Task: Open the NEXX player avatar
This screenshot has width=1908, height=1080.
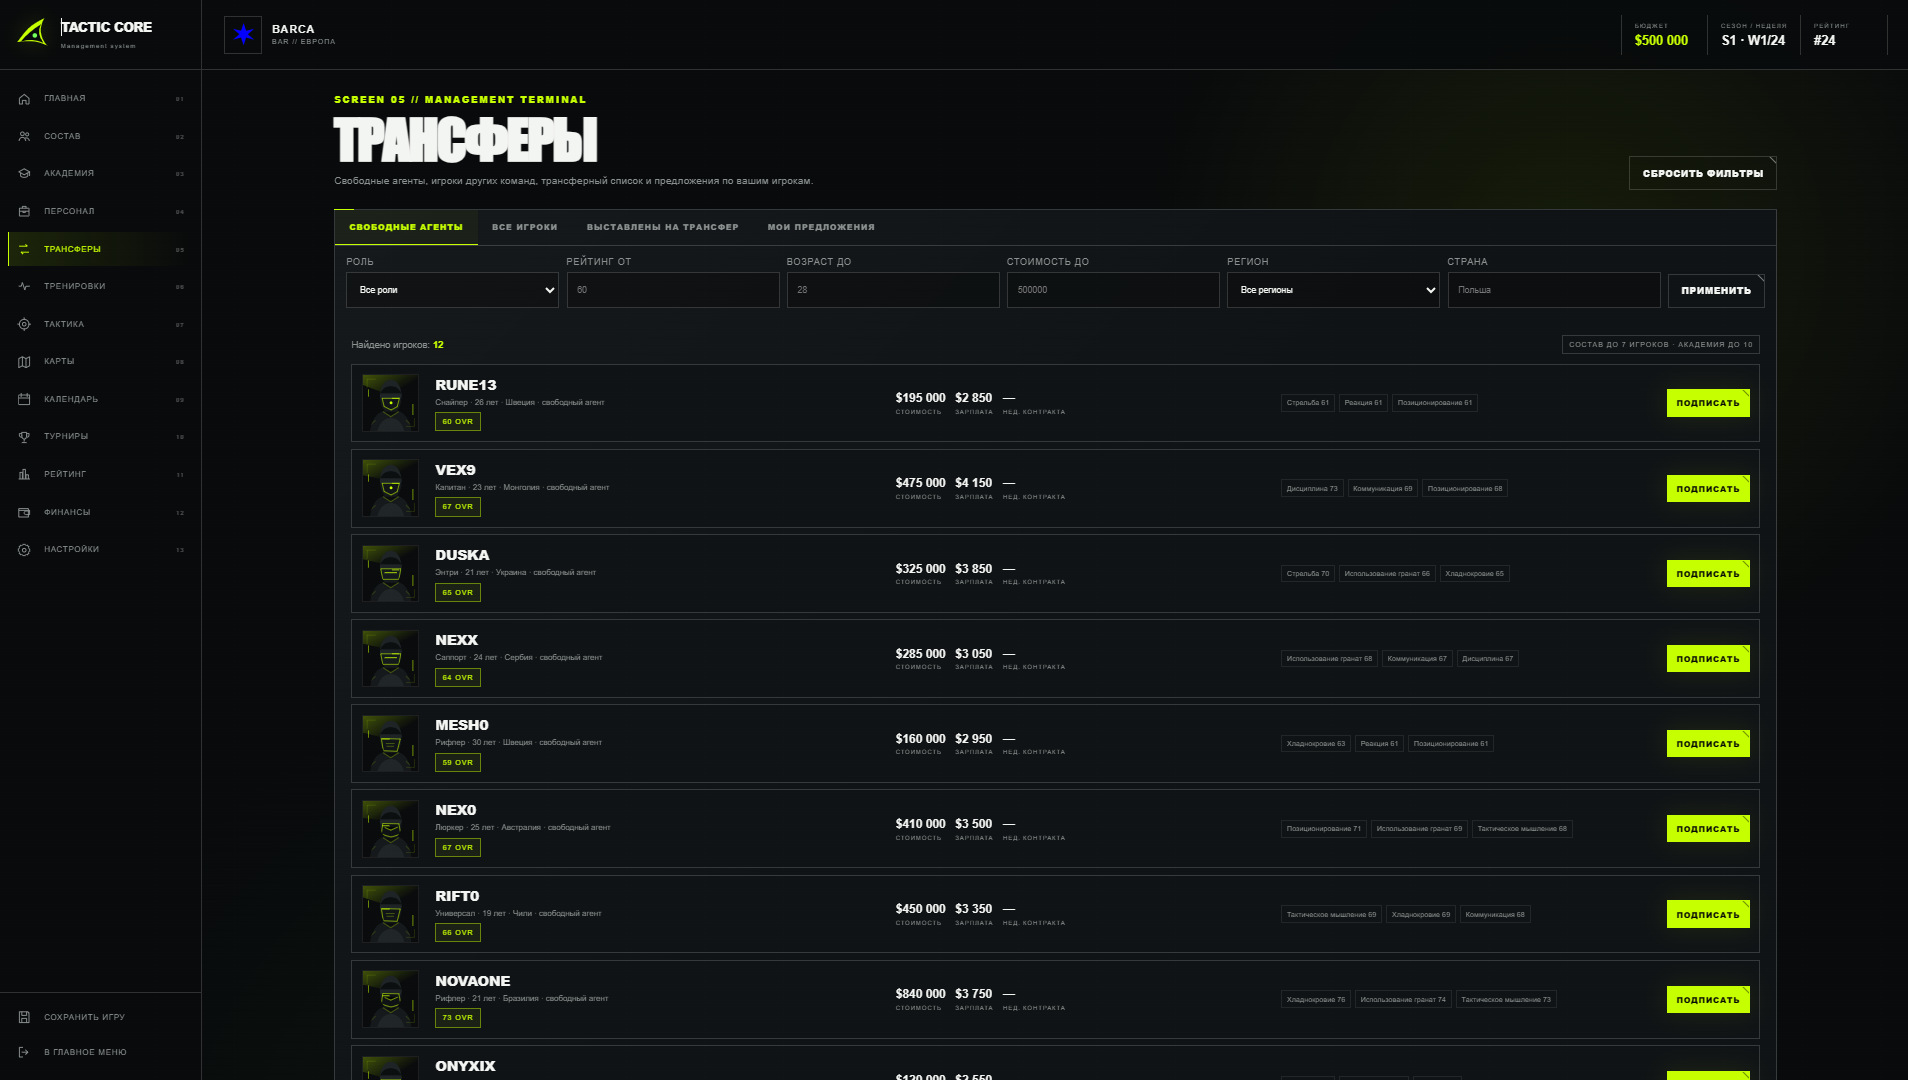Action: point(390,658)
